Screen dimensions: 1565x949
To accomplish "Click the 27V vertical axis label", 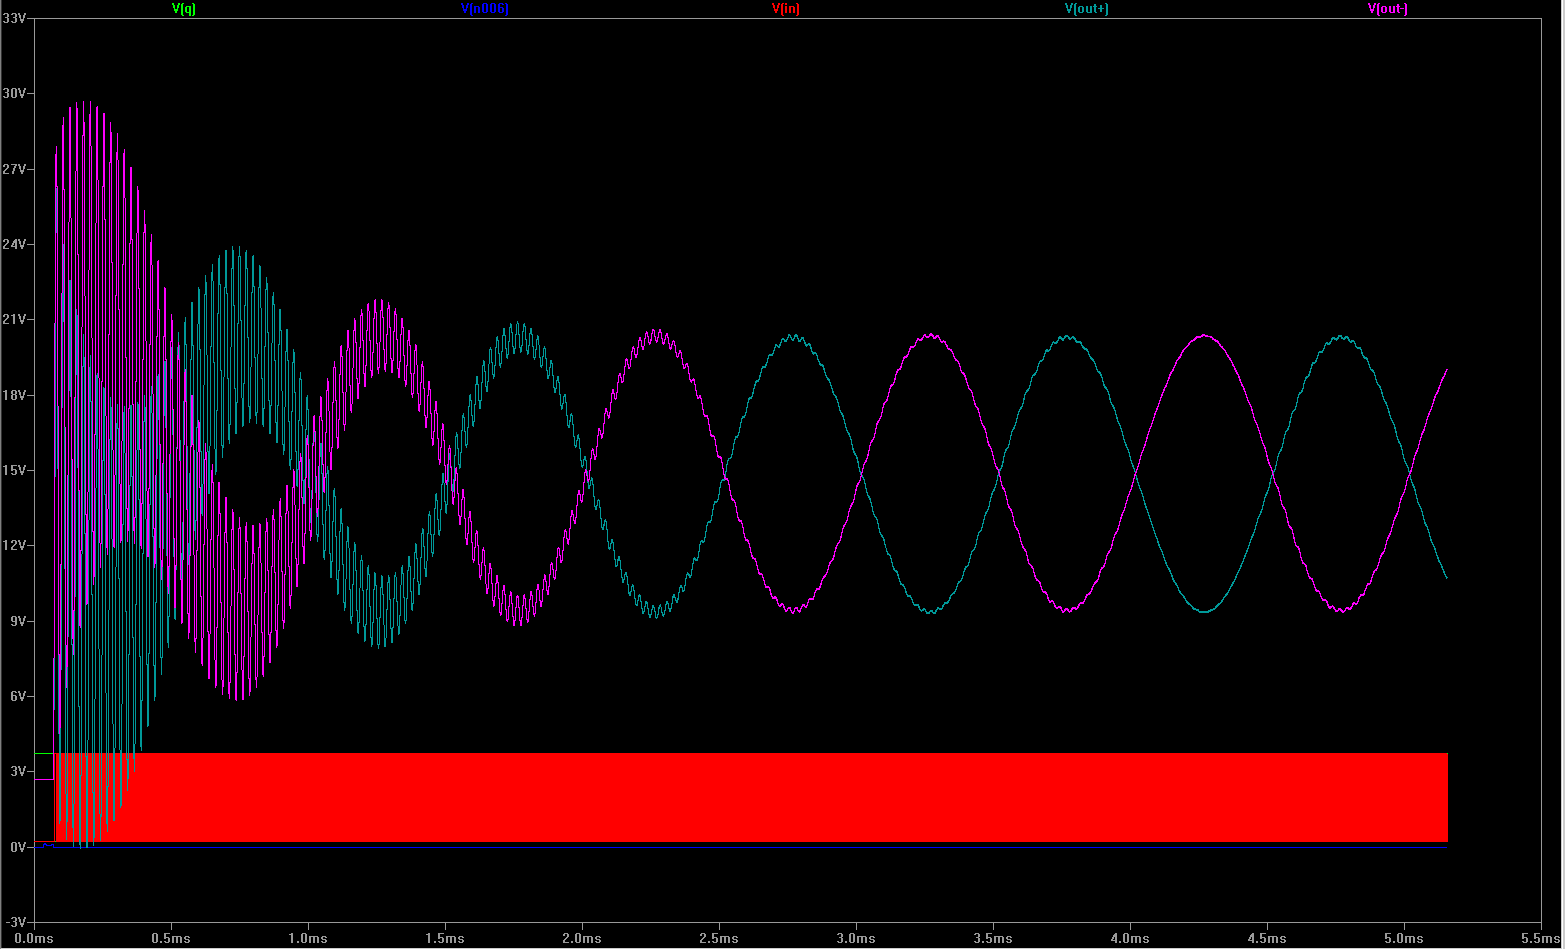I will click(14, 169).
